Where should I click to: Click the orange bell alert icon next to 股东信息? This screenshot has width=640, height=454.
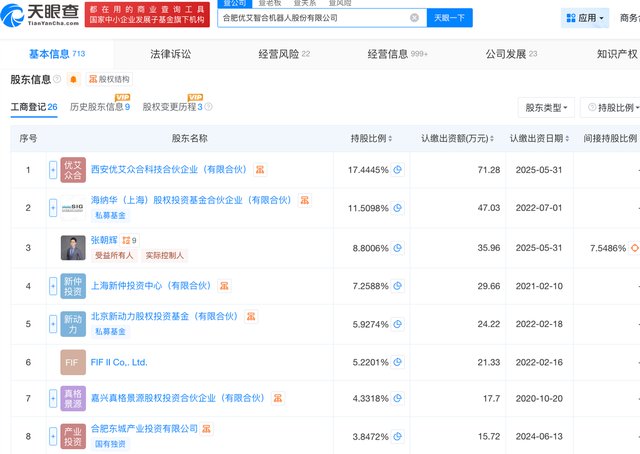tap(73, 79)
